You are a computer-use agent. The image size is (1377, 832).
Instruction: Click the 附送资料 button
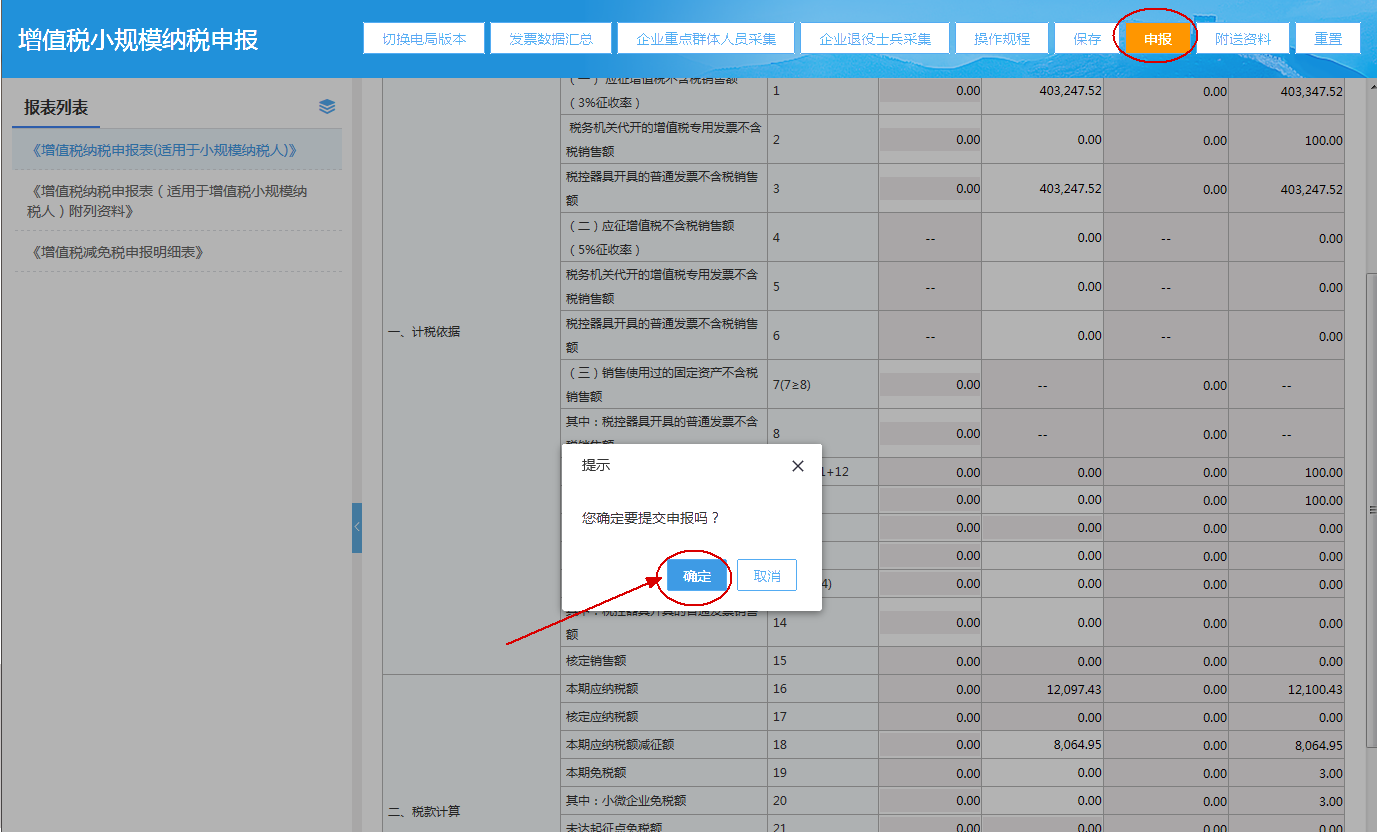click(x=1243, y=39)
